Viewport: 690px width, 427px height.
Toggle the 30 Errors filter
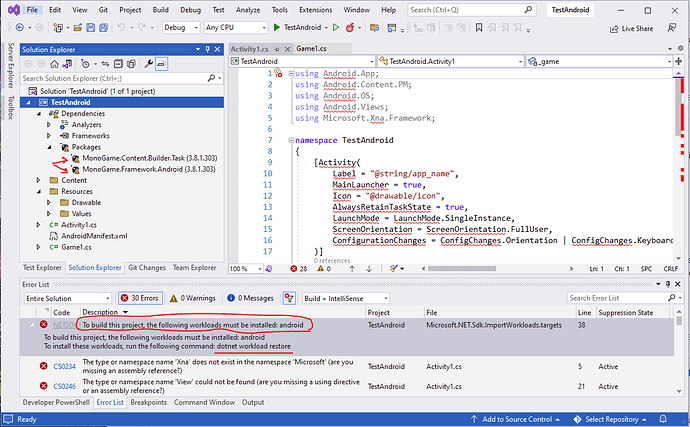pyautogui.click(x=140, y=298)
